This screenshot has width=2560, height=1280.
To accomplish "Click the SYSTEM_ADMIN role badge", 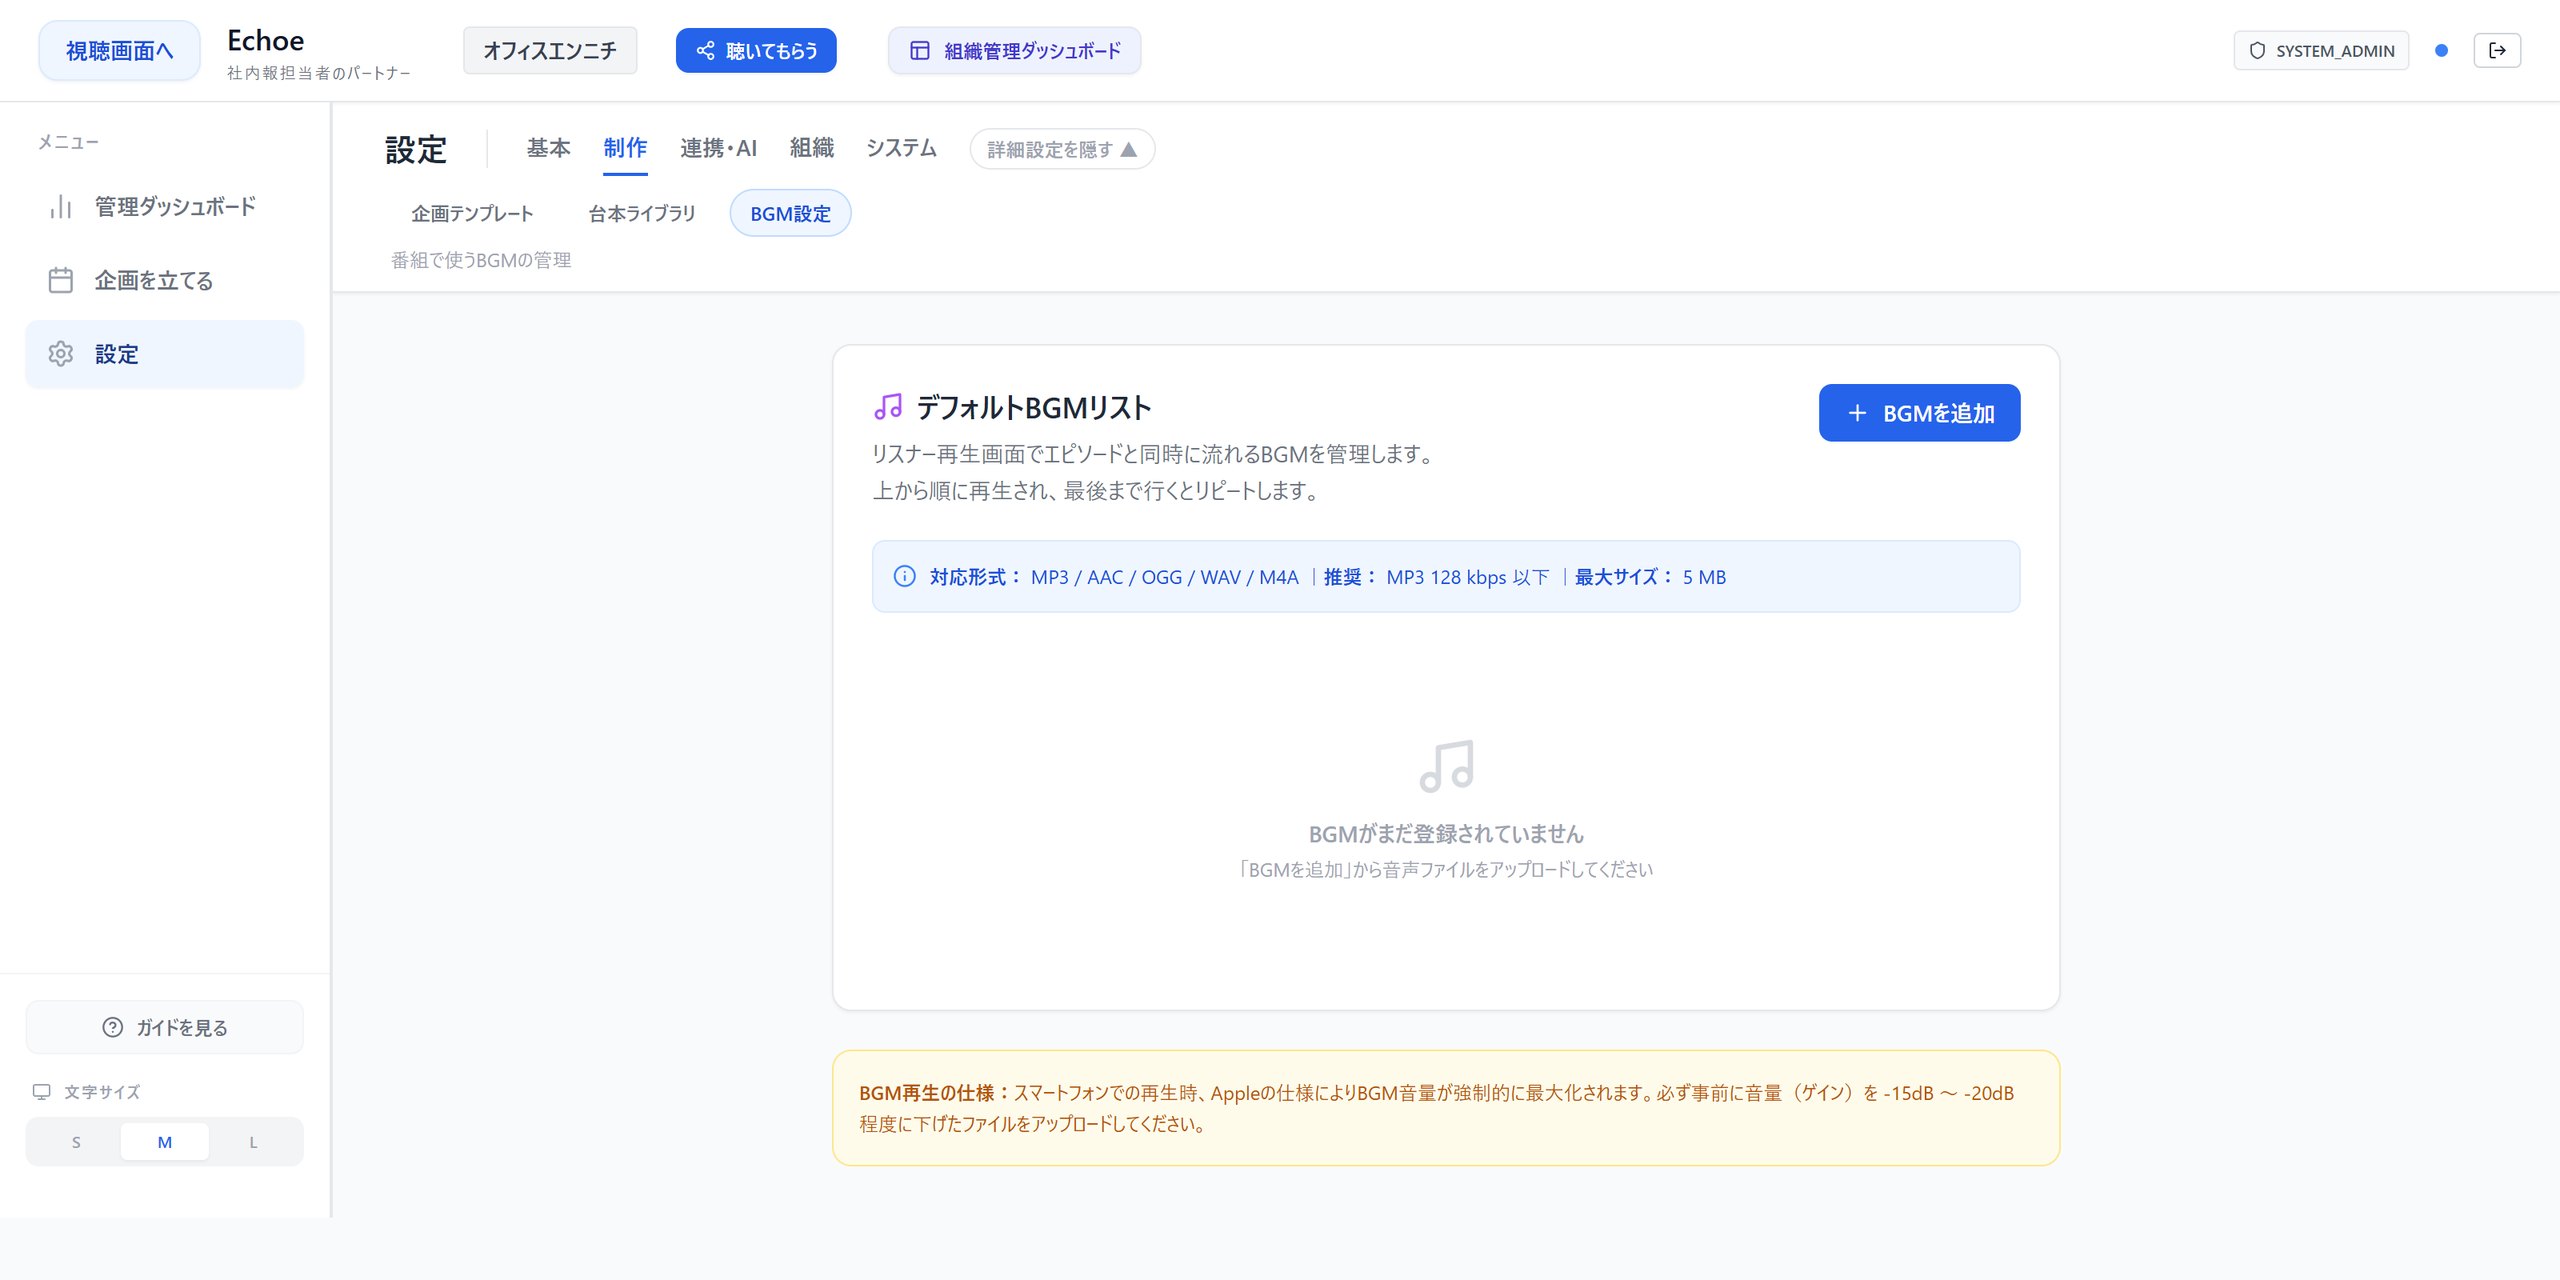I will pyautogui.click(x=2321, y=50).
